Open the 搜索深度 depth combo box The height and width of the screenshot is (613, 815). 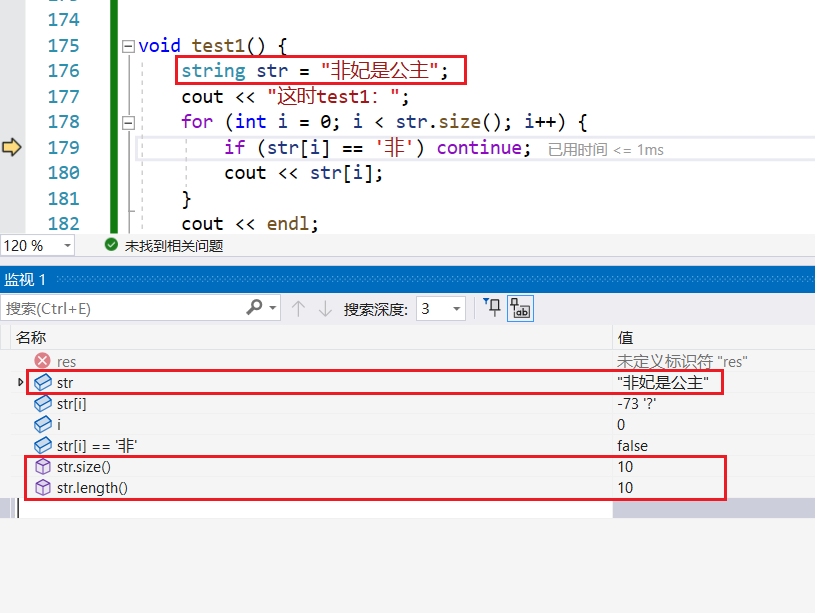click(x=440, y=309)
